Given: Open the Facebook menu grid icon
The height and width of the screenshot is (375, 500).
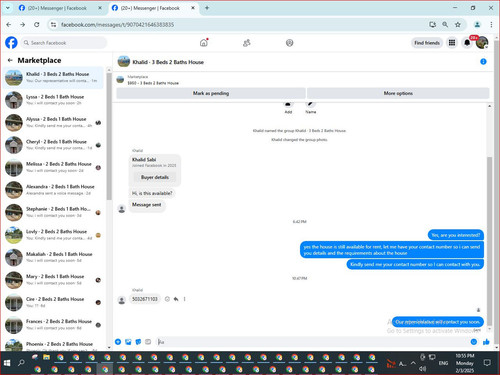Looking at the screenshot, I should point(452,43).
